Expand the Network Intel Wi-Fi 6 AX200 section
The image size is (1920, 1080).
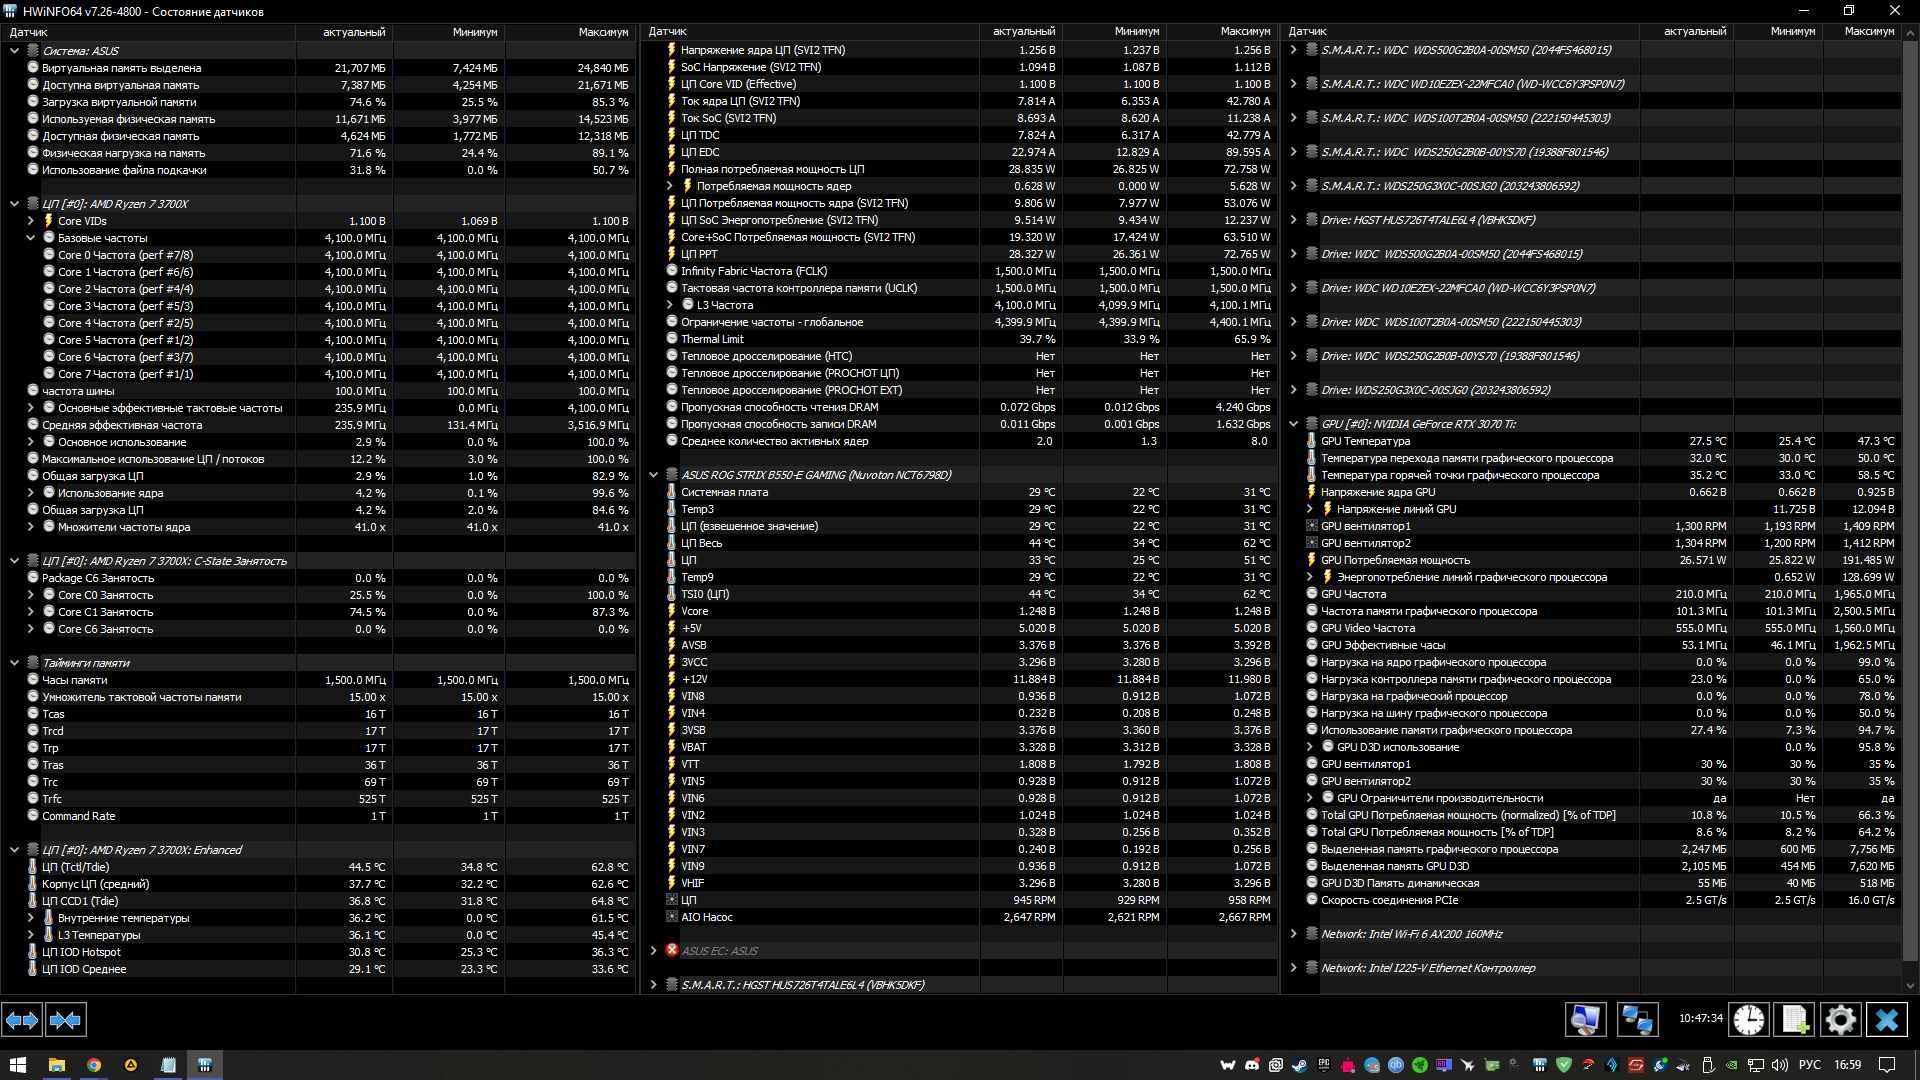tap(1293, 934)
